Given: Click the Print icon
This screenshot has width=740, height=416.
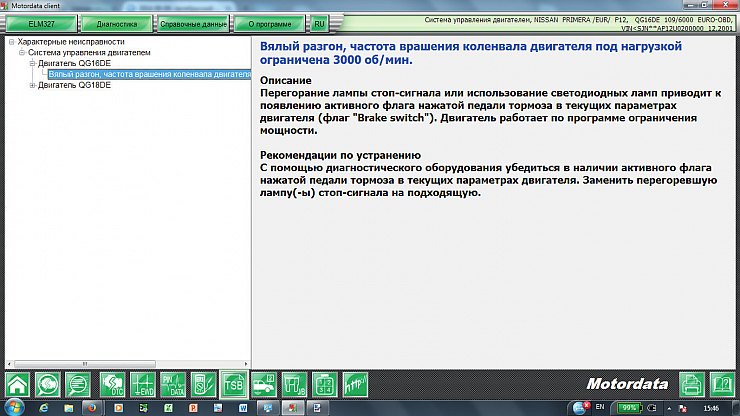Looking at the screenshot, I should pos(692,384).
